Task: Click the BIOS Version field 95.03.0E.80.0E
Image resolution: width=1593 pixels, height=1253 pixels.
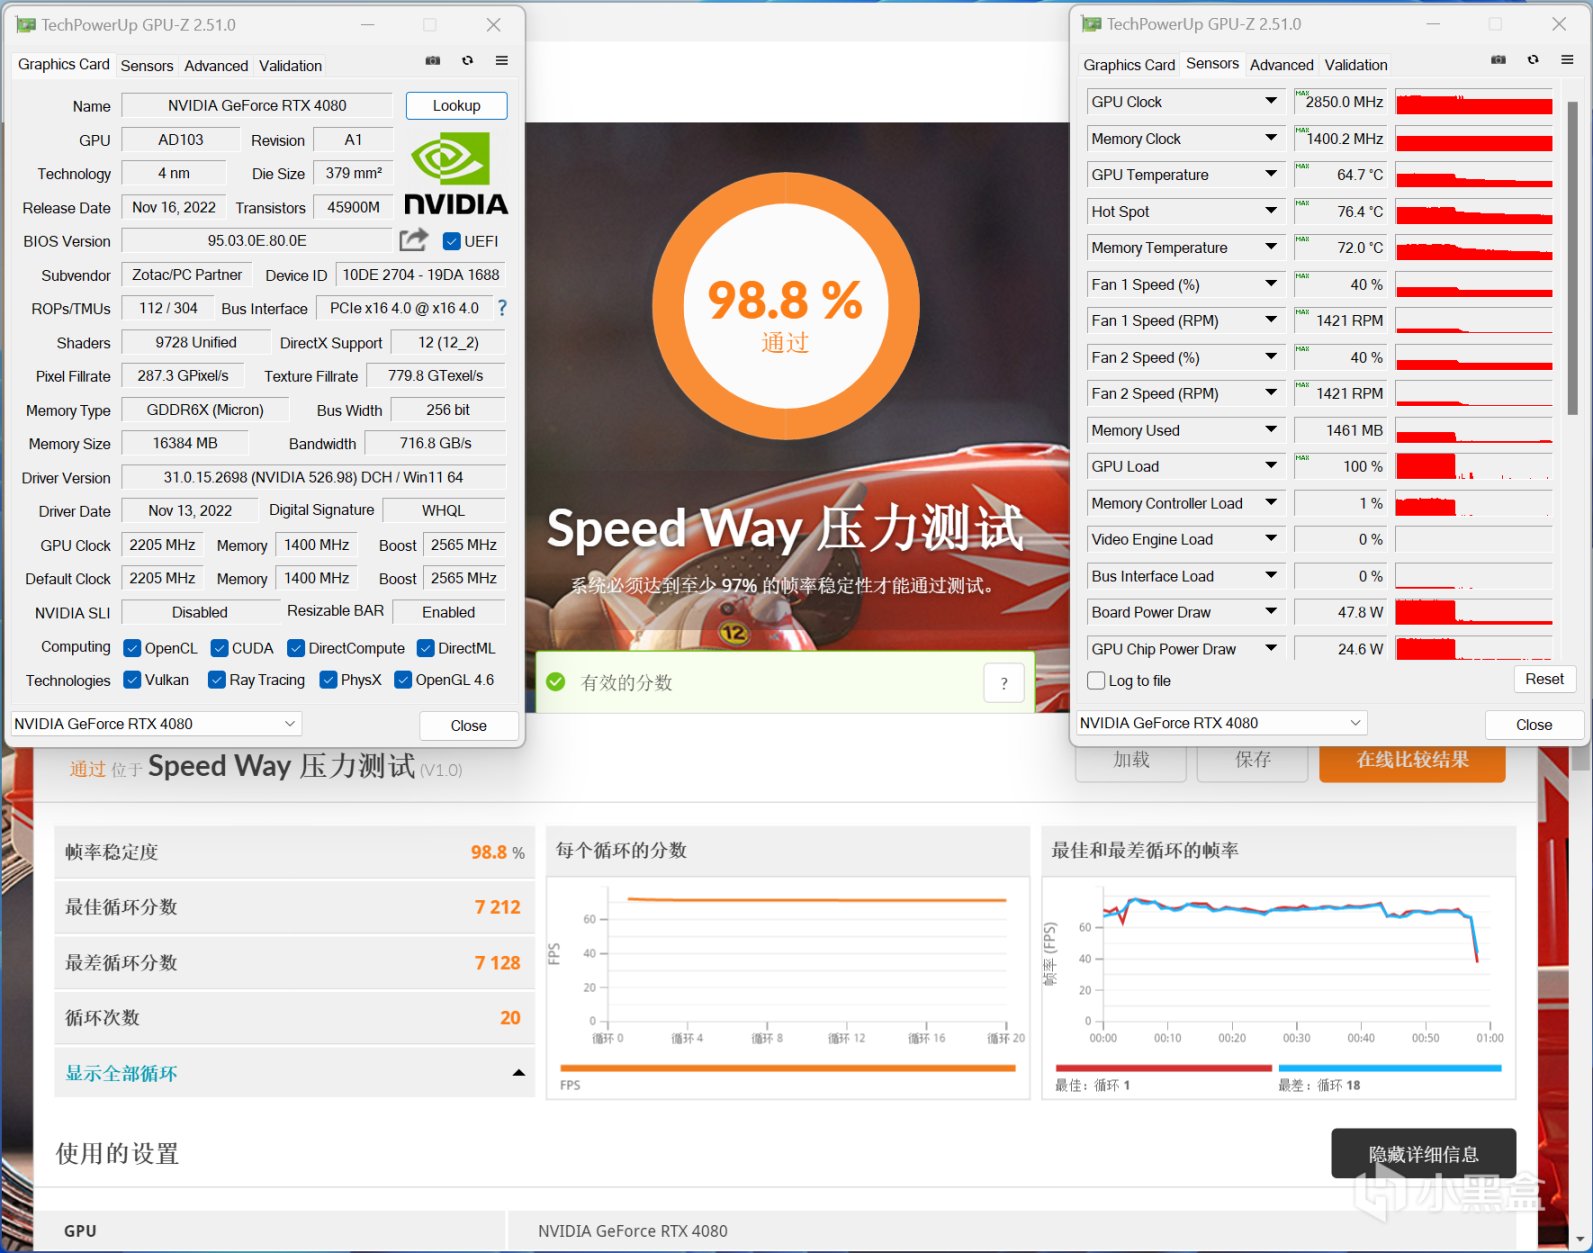Action: coord(257,241)
